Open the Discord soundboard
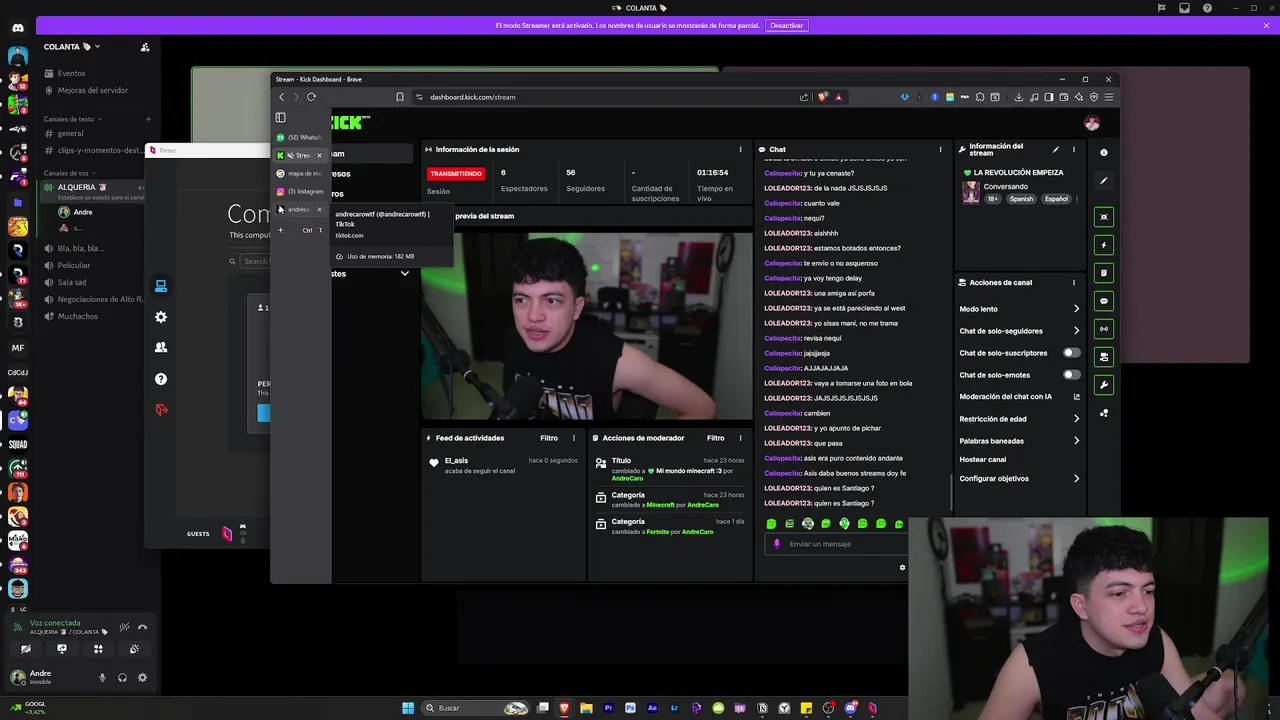The height and width of the screenshot is (720, 1280). pyautogui.click(x=134, y=649)
